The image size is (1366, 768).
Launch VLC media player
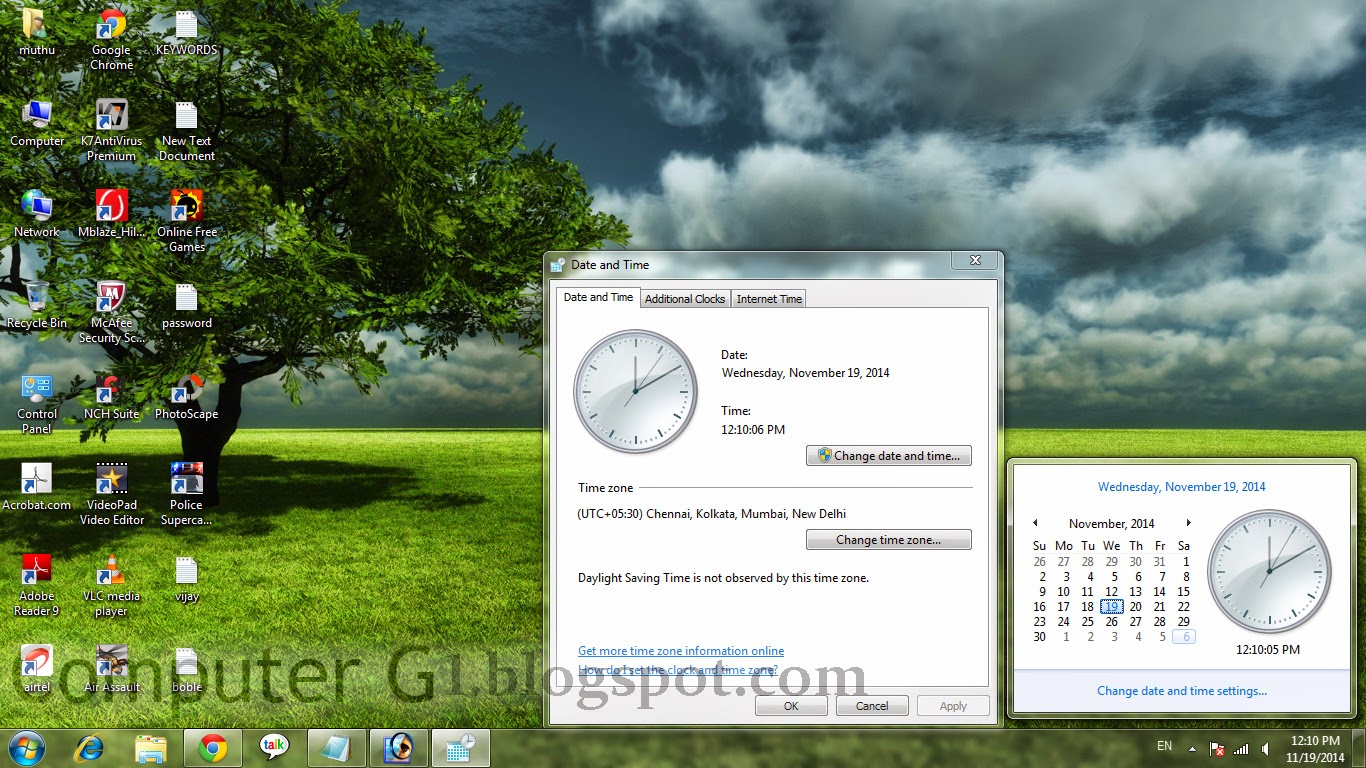pyautogui.click(x=110, y=570)
